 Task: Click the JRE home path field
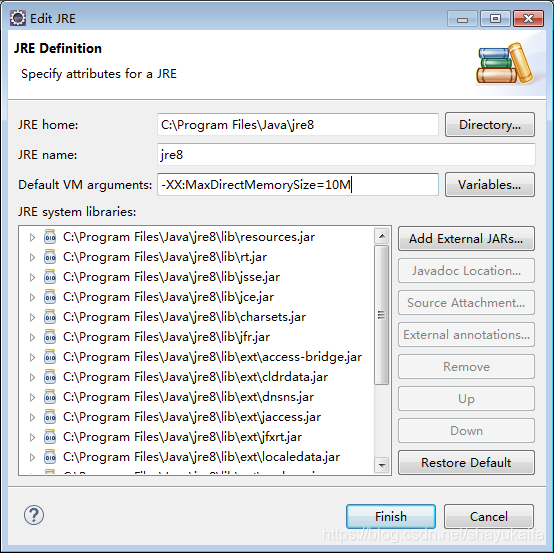[x=298, y=124]
